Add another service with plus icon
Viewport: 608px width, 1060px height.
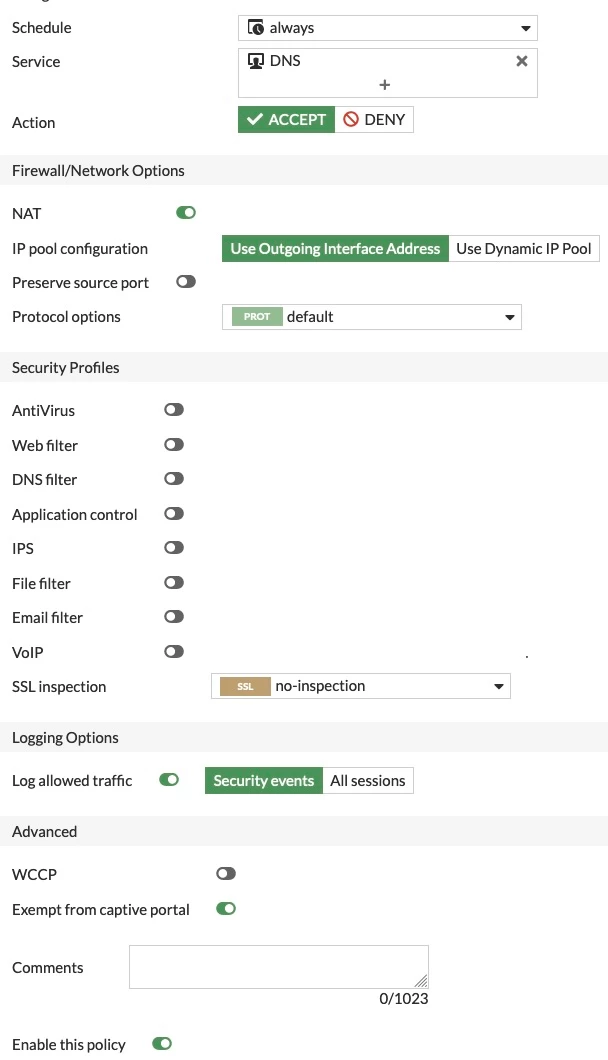click(385, 85)
